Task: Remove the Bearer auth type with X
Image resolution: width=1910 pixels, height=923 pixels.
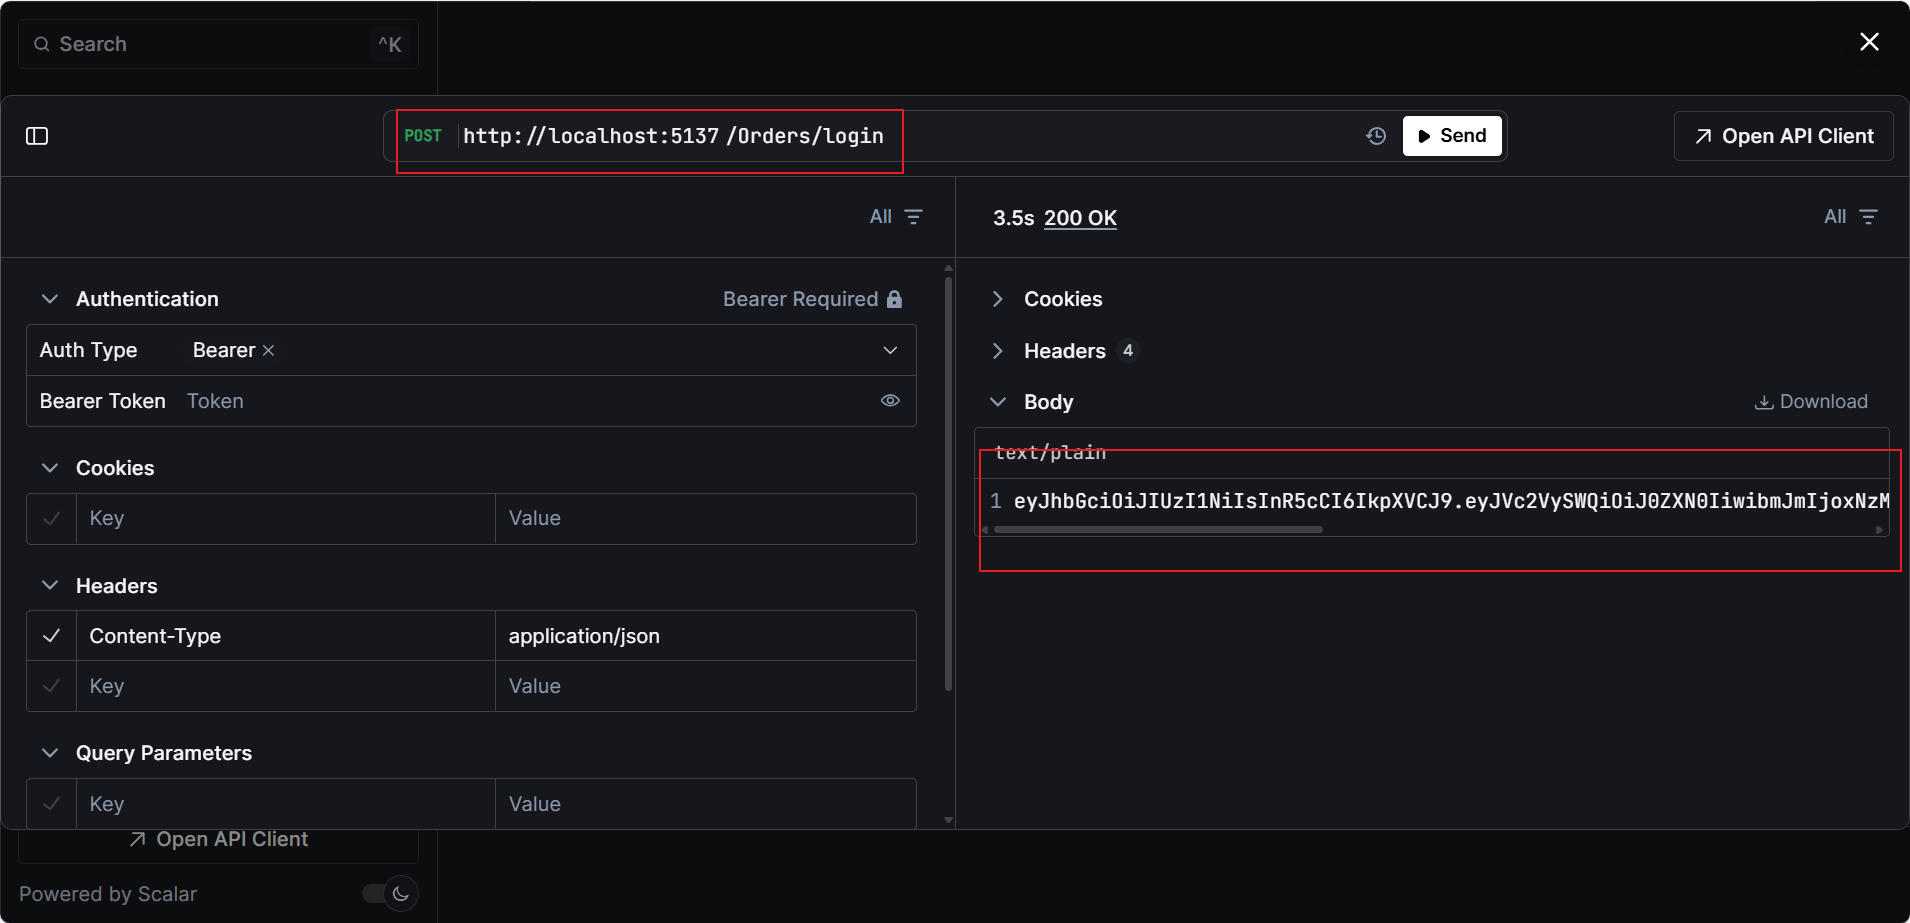Action: click(268, 351)
